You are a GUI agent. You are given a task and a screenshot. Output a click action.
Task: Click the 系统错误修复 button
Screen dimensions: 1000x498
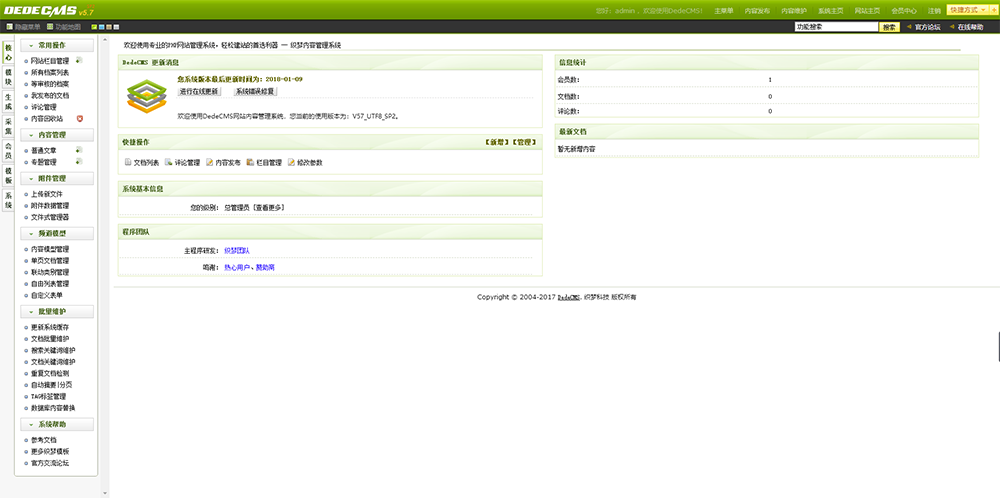[x=255, y=92]
